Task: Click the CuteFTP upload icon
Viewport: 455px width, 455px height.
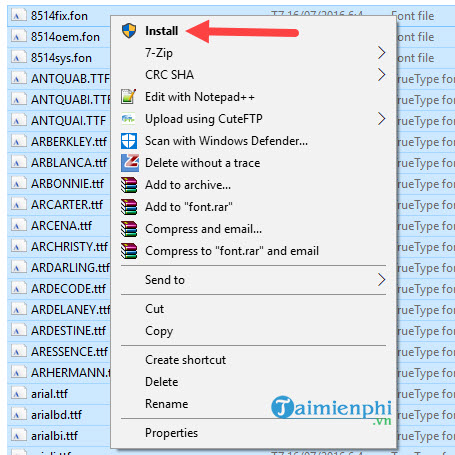Action: coord(128,119)
